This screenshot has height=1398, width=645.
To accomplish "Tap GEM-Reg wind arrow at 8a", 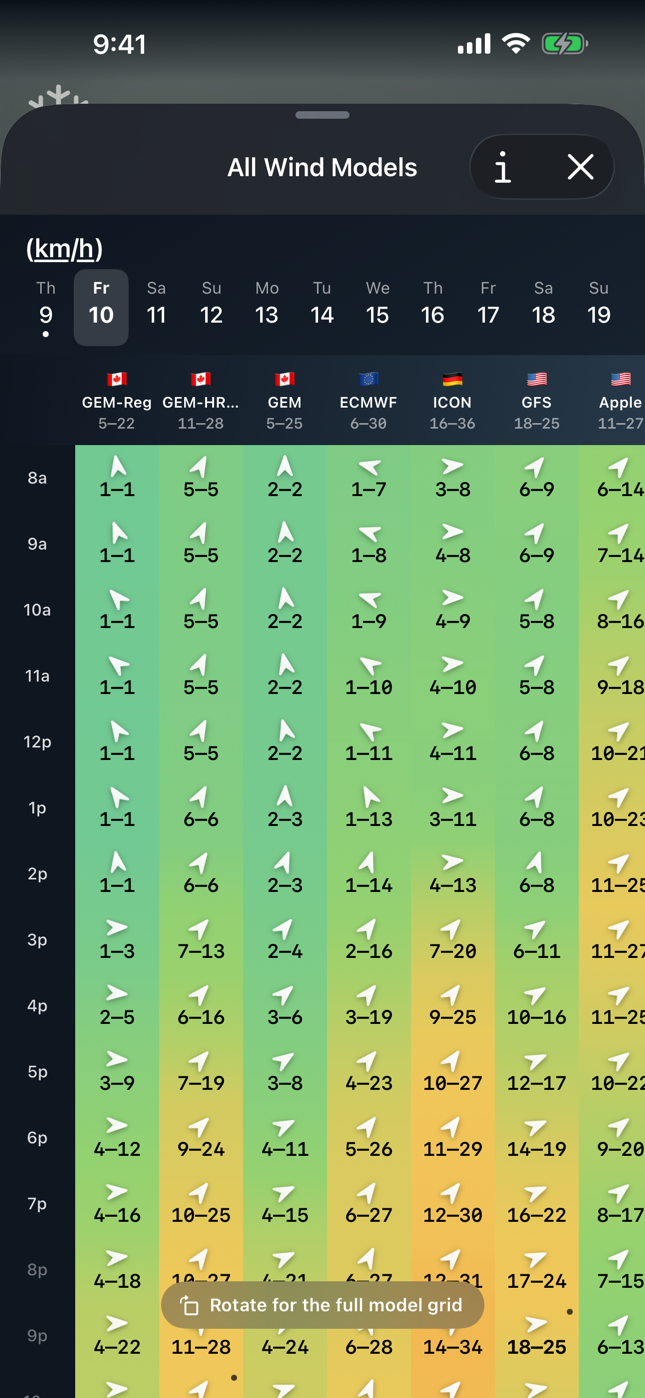I will 118,467.
